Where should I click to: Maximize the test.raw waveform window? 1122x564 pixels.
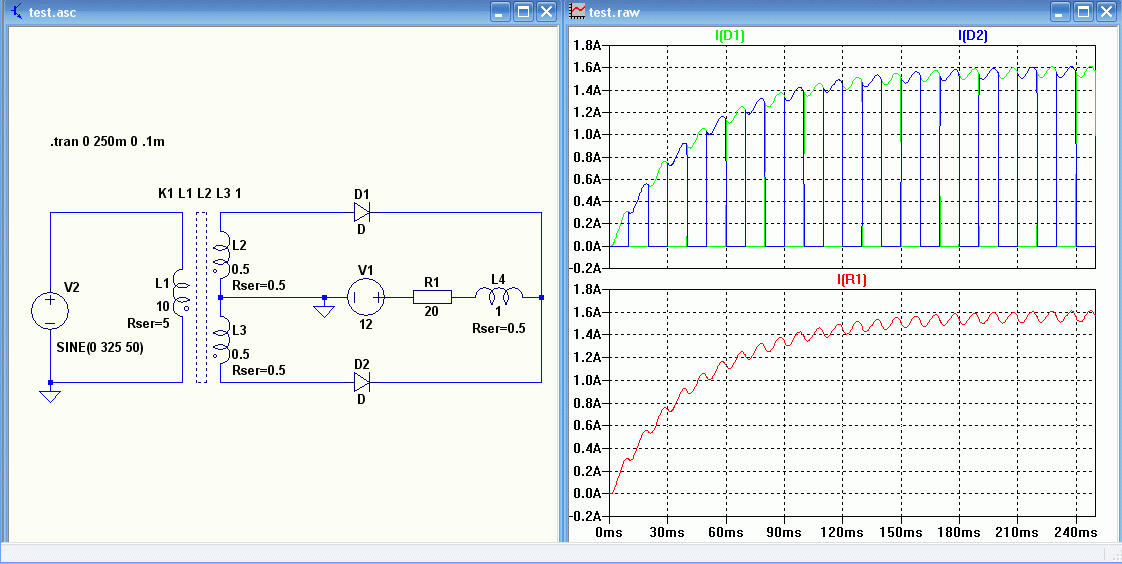[1084, 11]
